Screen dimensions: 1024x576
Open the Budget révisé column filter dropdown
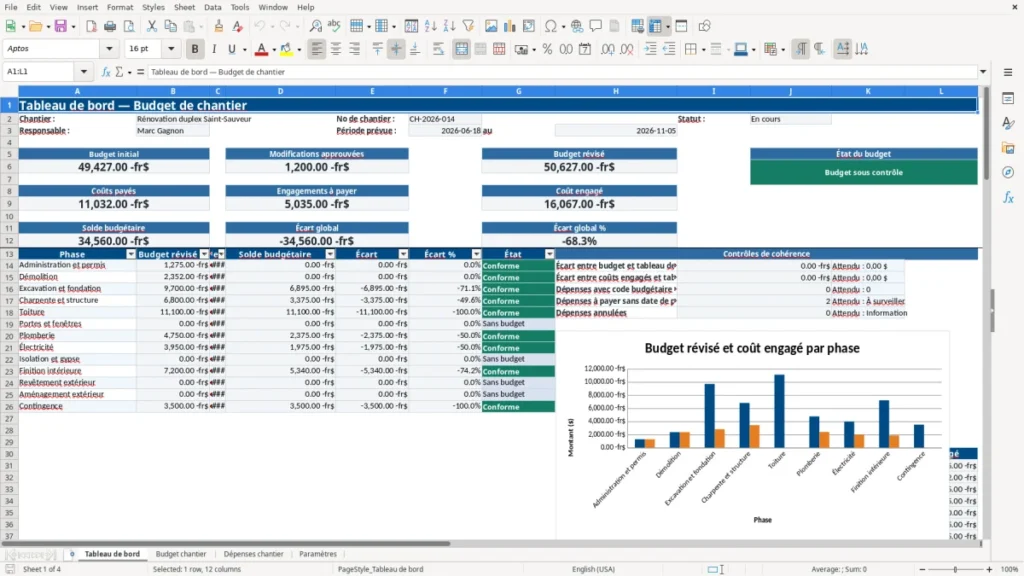(x=204, y=254)
